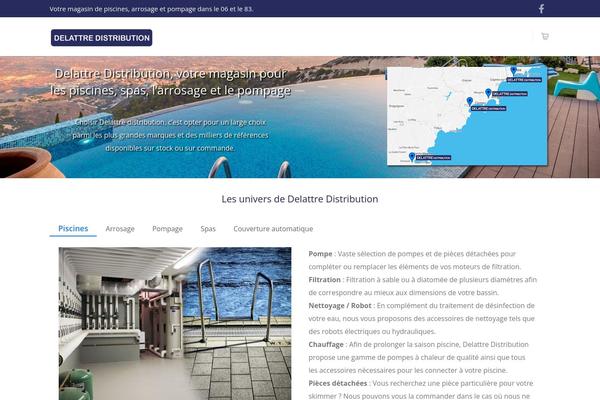This screenshot has width=600, height=400.
Task: Click the pool equipment room photo
Action: pos(175,323)
